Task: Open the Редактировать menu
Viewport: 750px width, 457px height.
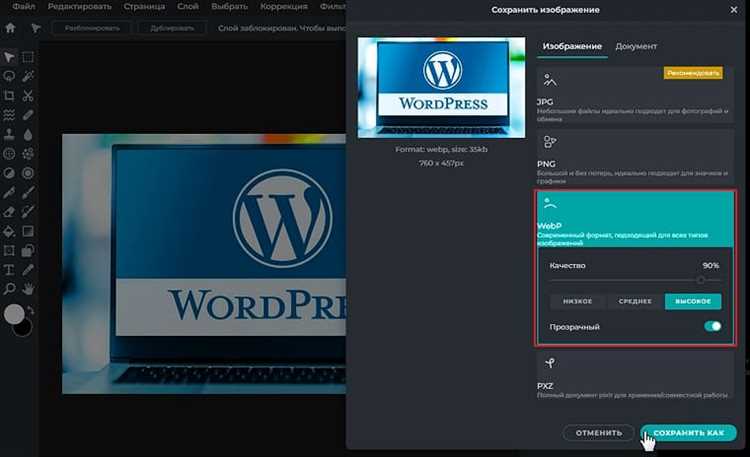Action: 80,7
